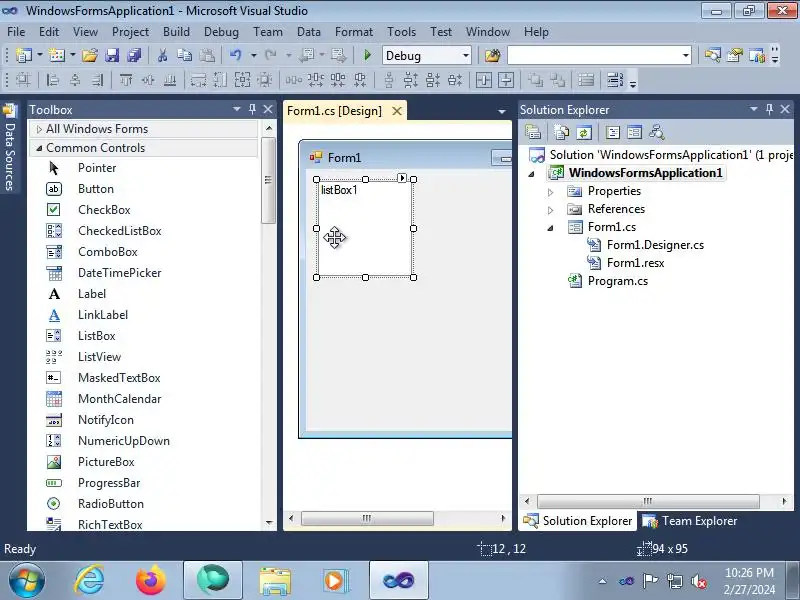The image size is (800, 600).
Task: Click Center Vertically layout icon
Action: point(506,80)
